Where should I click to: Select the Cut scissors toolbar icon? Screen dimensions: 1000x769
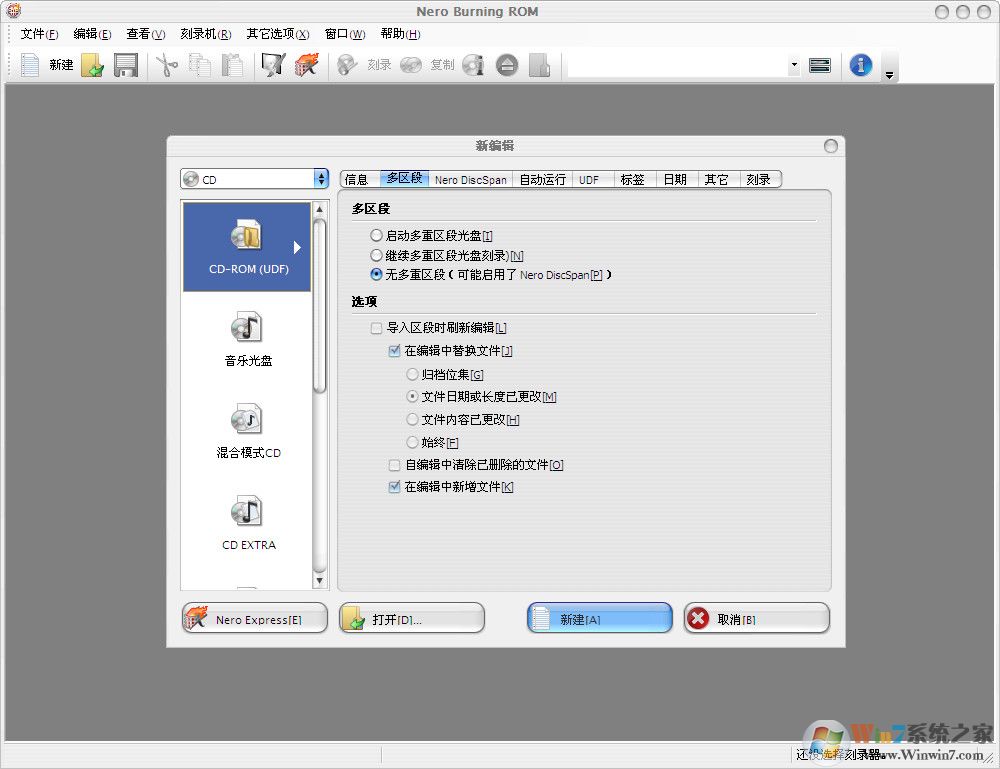coord(166,64)
